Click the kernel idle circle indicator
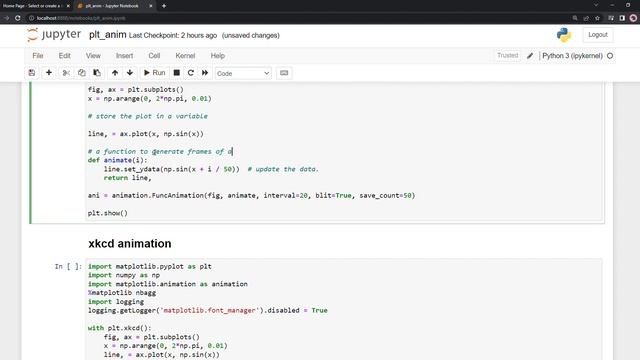 [x=610, y=56]
